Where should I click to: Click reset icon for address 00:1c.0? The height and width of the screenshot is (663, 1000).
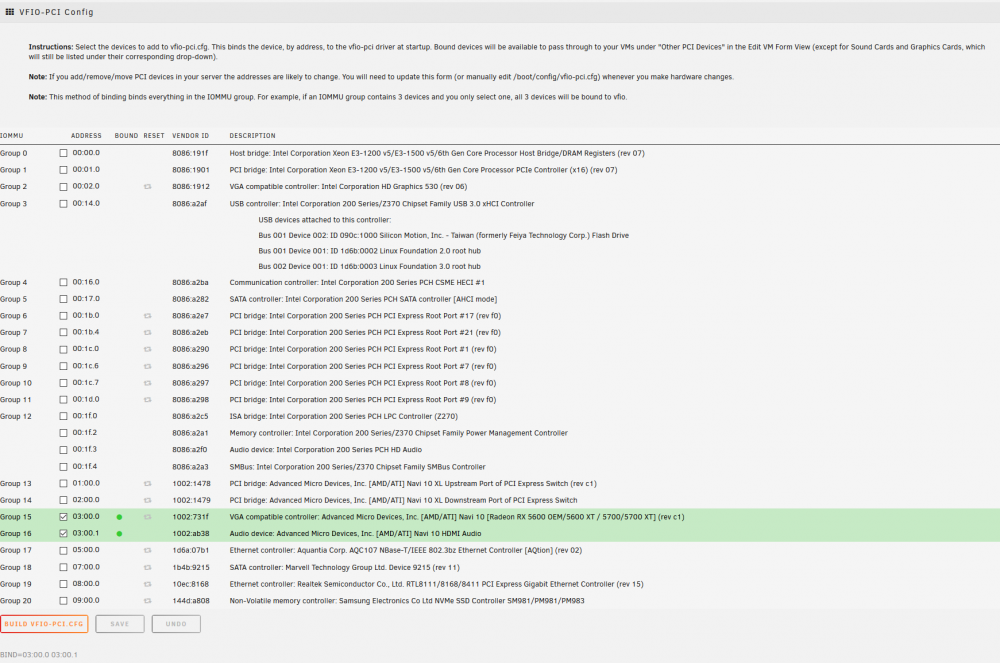click(x=147, y=349)
